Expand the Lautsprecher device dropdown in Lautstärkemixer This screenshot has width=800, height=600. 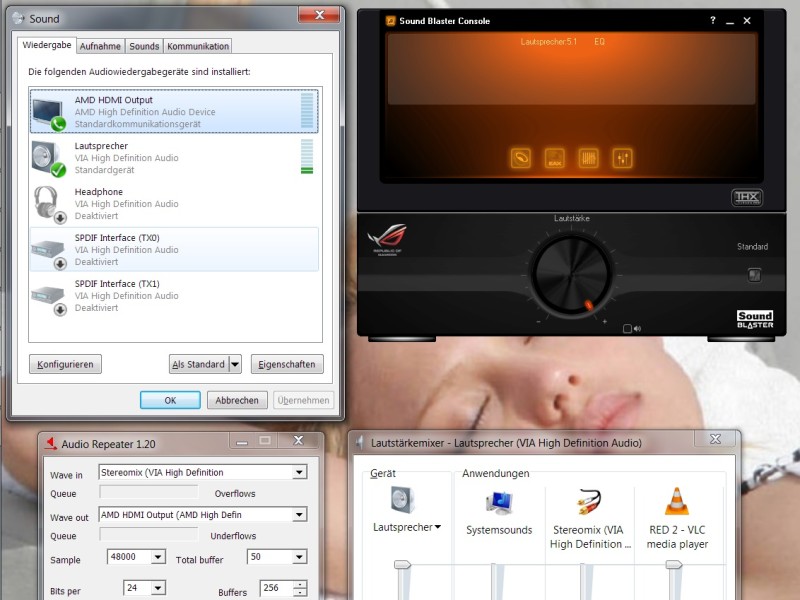(438, 527)
